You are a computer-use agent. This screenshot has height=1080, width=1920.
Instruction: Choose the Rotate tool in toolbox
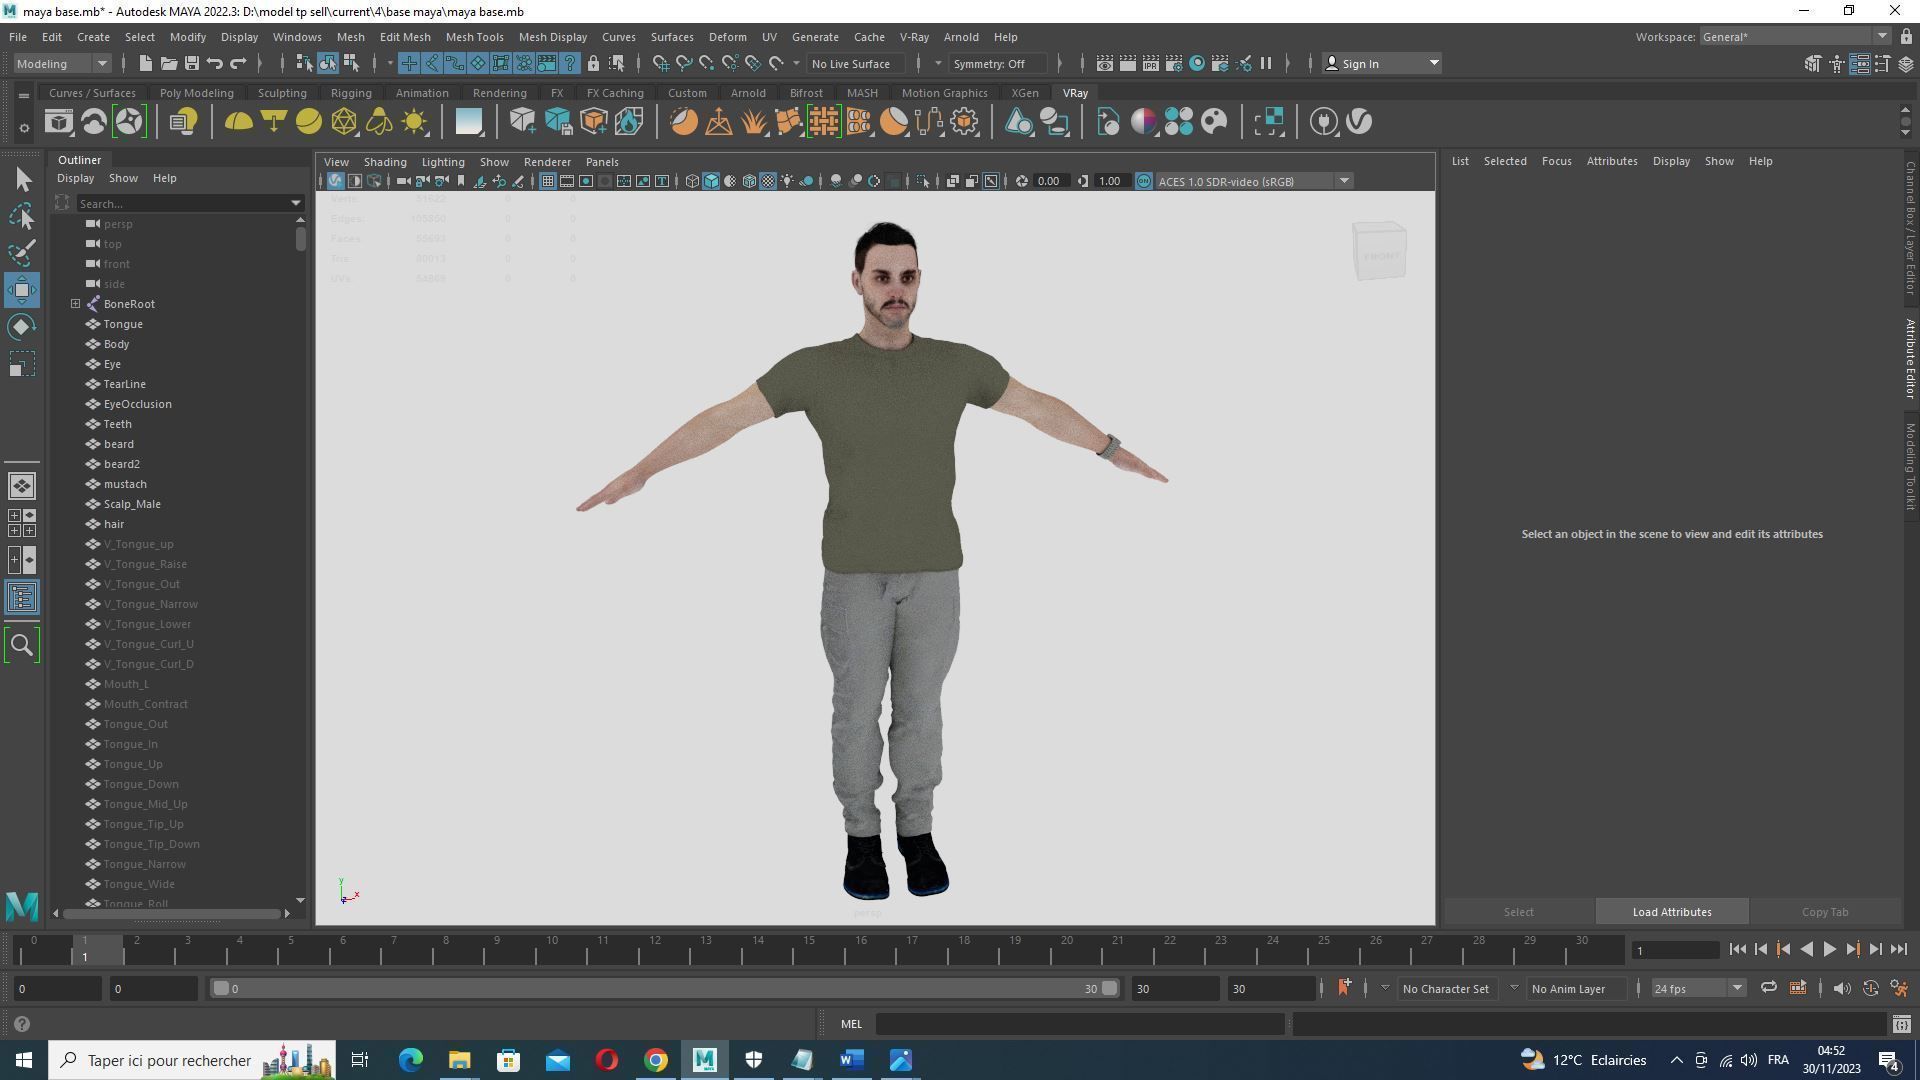pyautogui.click(x=22, y=327)
